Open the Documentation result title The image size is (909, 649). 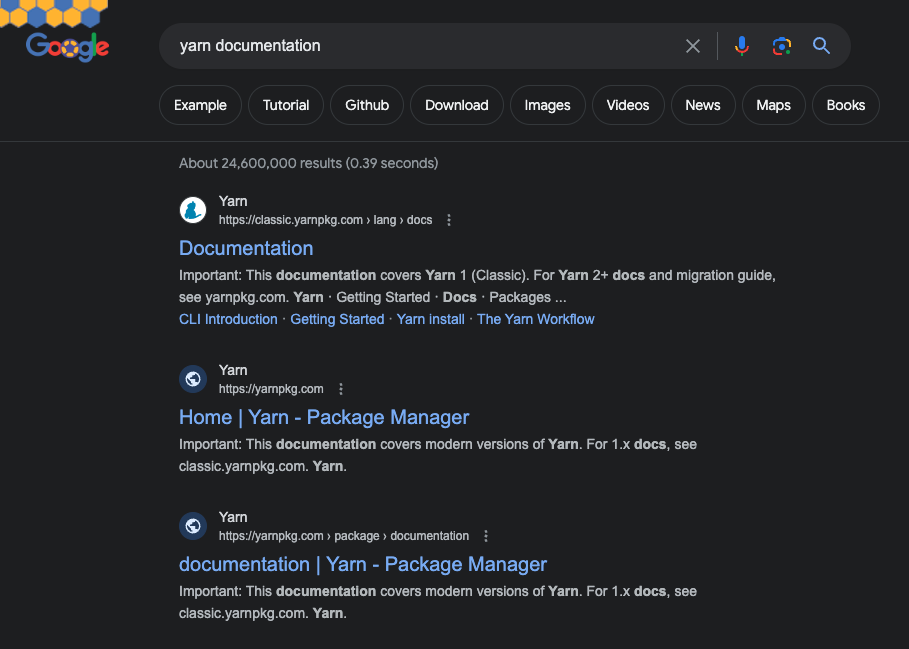246,248
